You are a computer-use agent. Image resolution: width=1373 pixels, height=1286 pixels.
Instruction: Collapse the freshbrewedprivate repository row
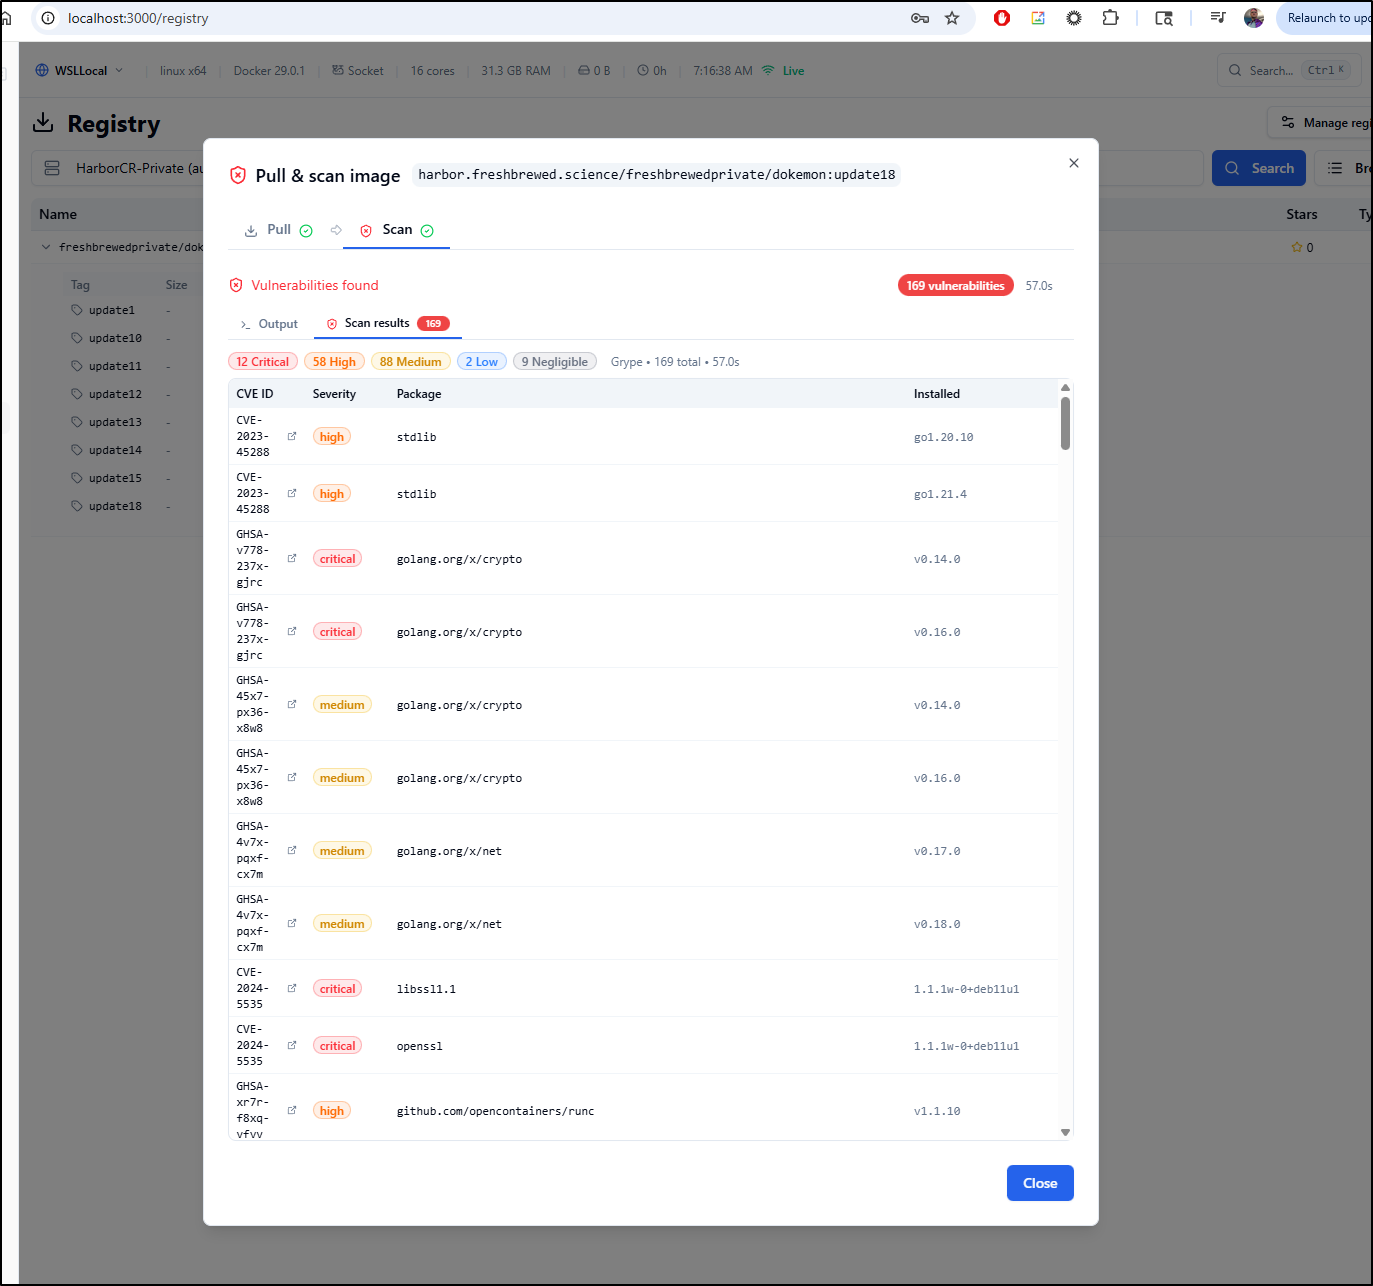coord(46,247)
